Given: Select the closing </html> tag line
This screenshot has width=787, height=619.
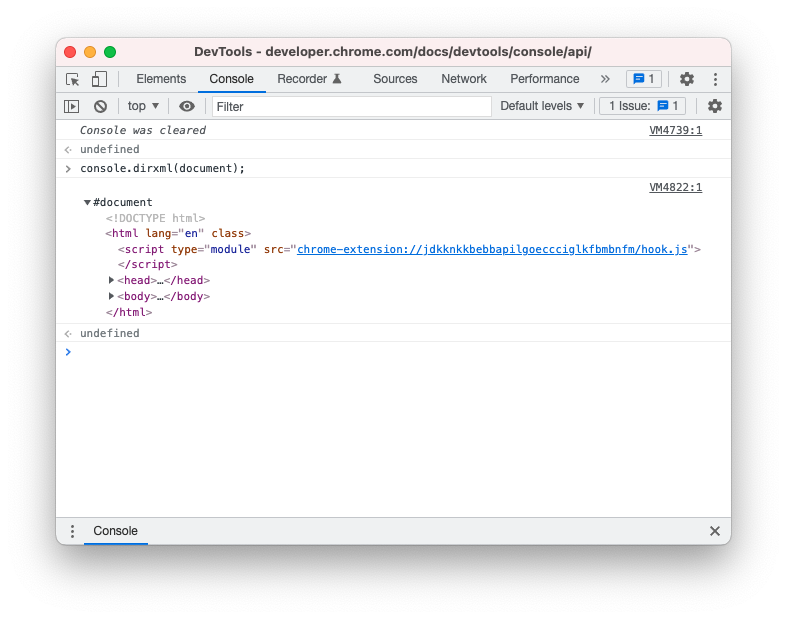Looking at the screenshot, I should coord(128,312).
